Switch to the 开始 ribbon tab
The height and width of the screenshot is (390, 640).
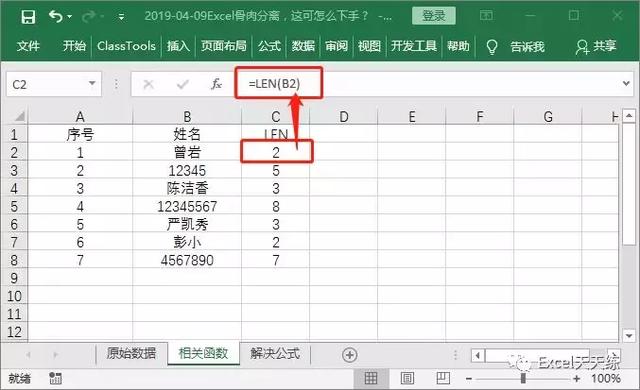tap(74, 46)
